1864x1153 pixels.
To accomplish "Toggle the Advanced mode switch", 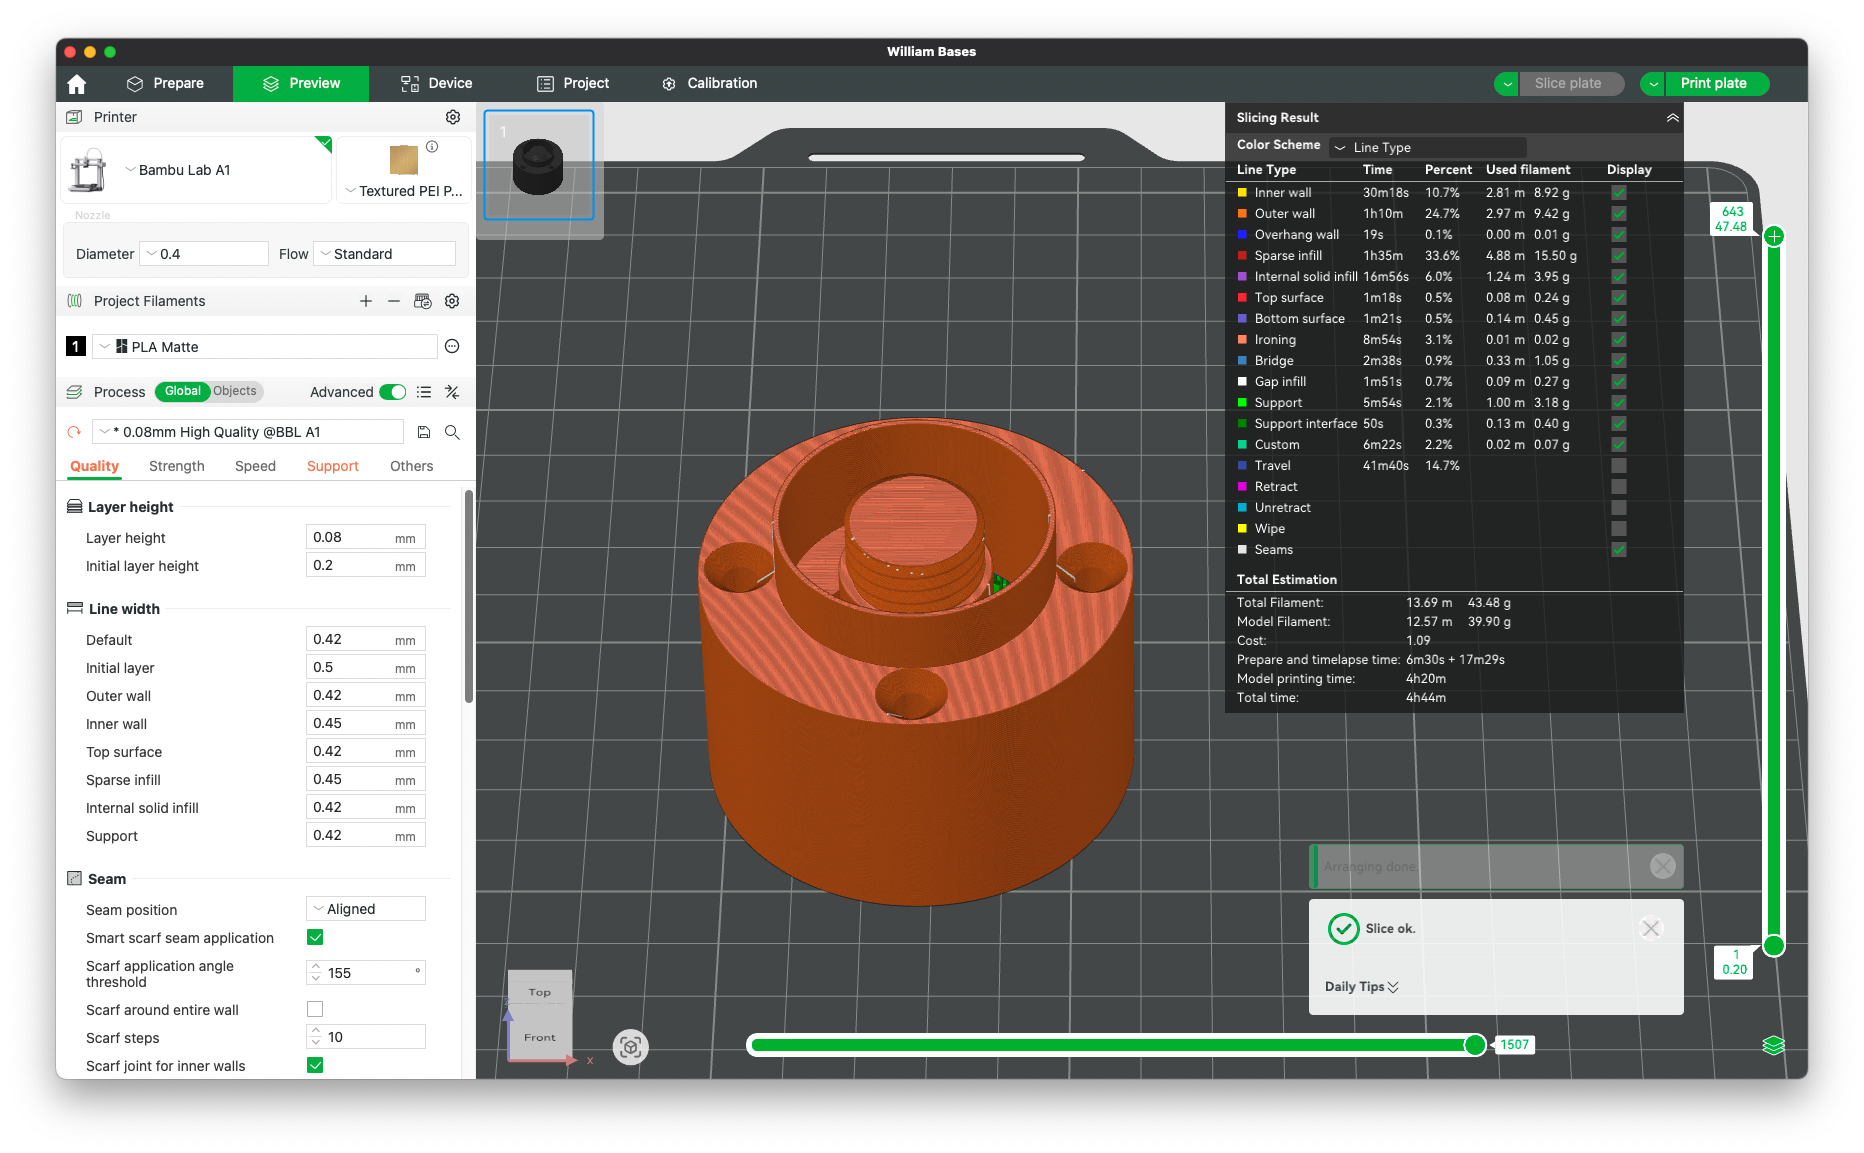I will coord(393,392).
